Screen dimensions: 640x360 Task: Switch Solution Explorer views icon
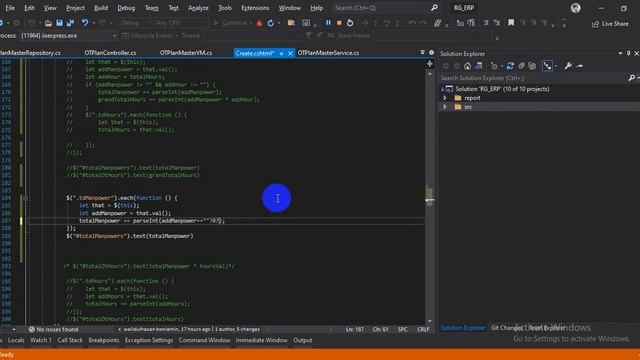(478, 66)
